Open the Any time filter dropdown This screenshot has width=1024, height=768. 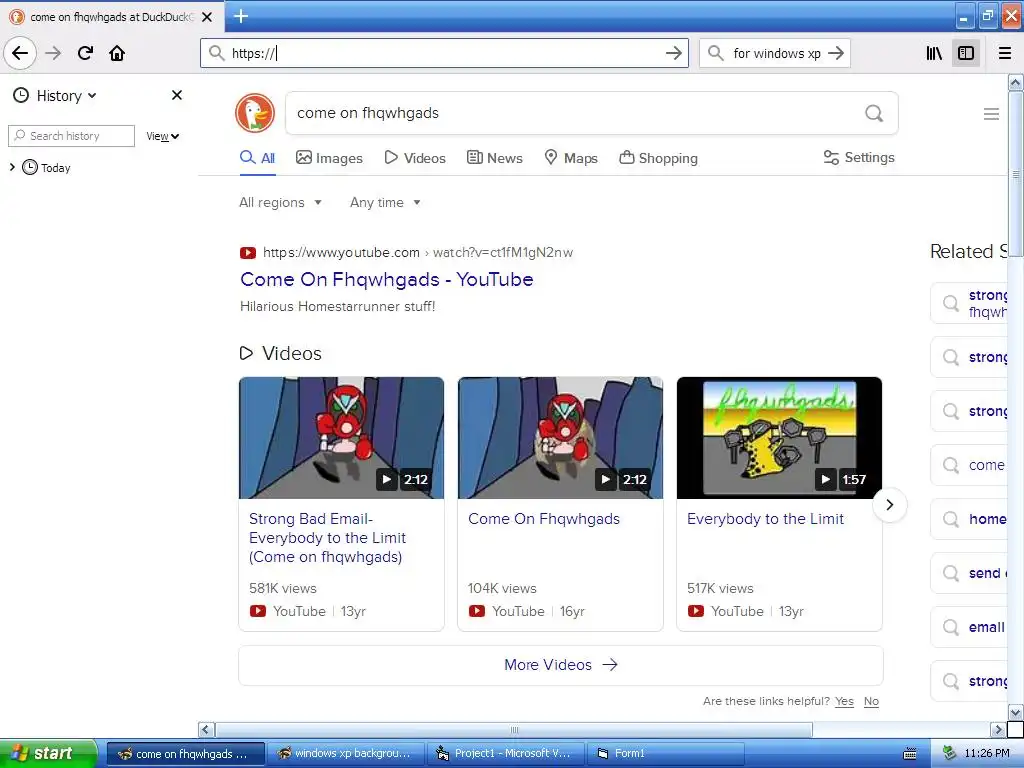[x=385, y=202]
